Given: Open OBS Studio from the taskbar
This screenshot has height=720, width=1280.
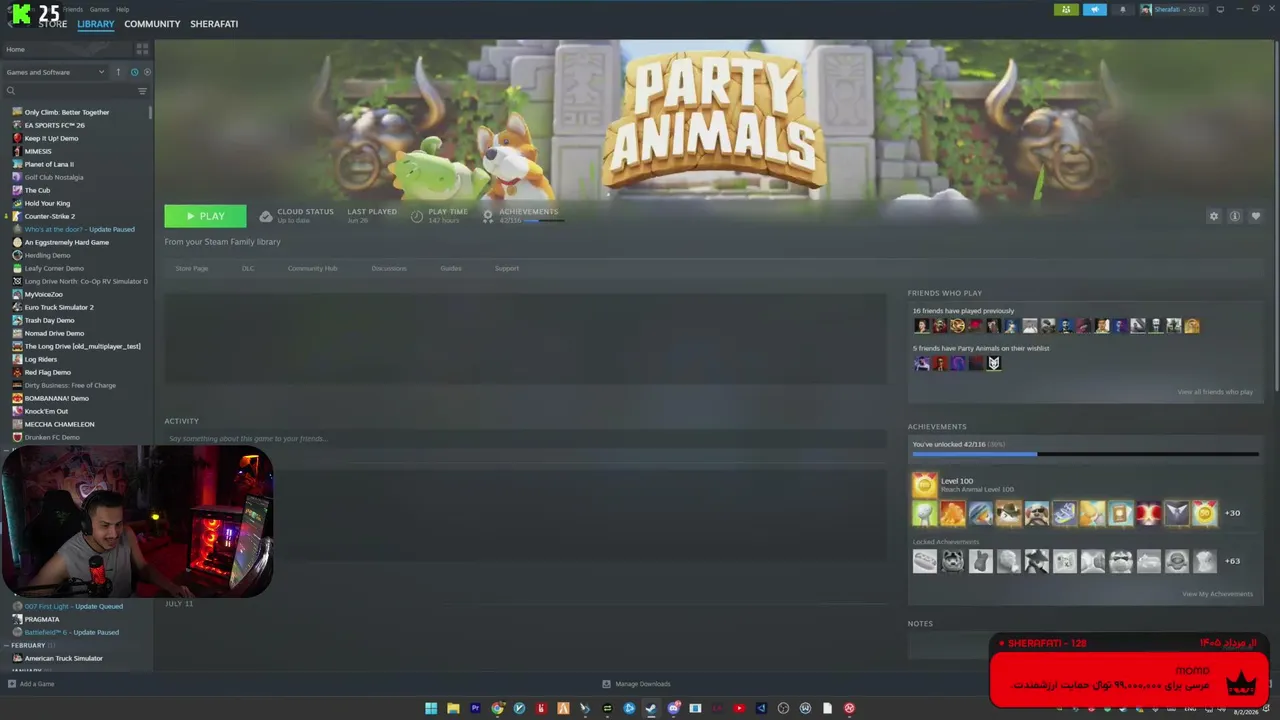Looking at the screenshot, I should [783, 708].
